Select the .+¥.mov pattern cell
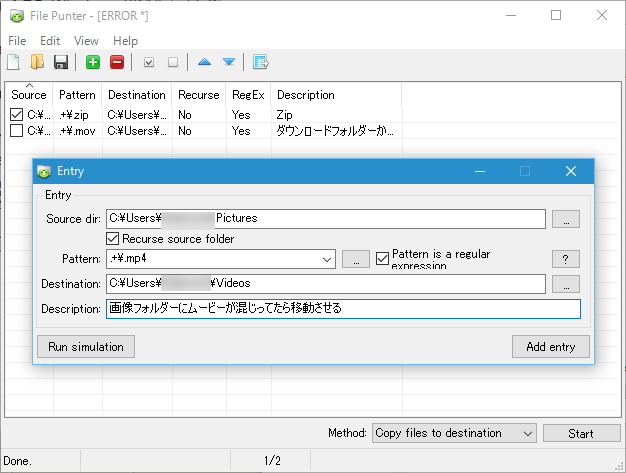This screenshot has width=626, height=473. [x=77, y=131]
